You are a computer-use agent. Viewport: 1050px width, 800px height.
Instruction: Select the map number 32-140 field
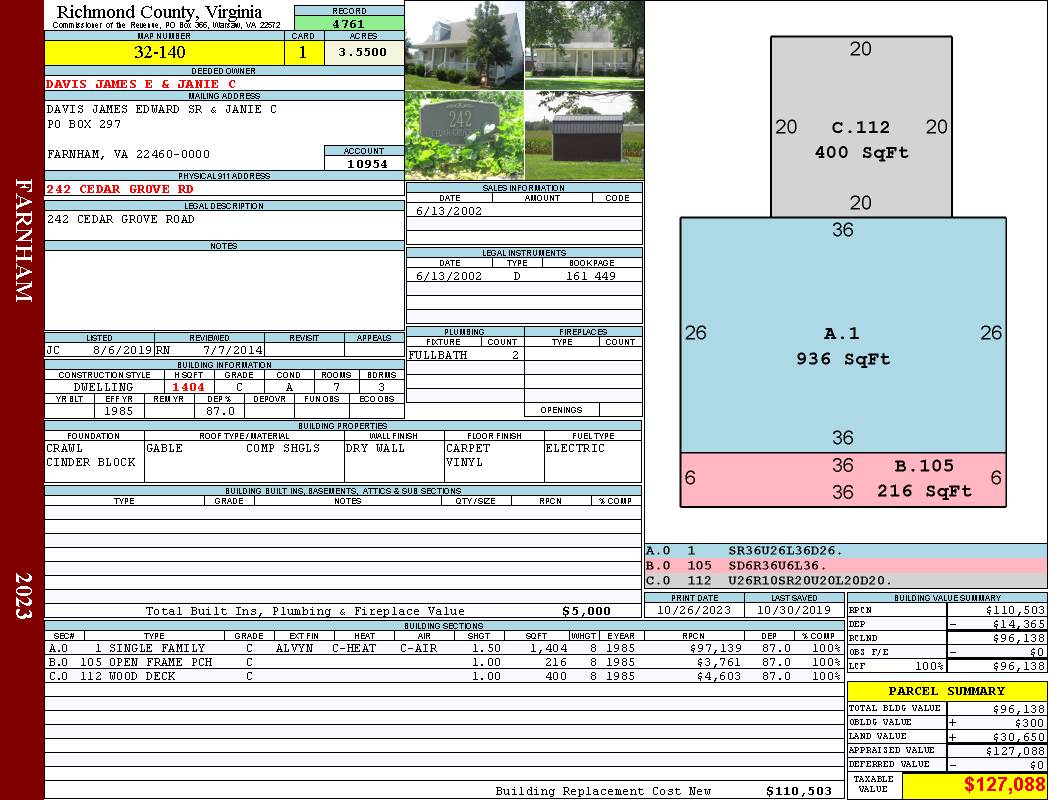(x=164, y=52)
